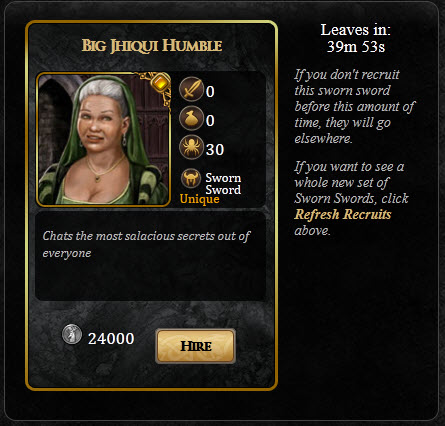This screenshot has width=445, height=426.
Task: Click the Refresh Recruits link text
Action: tap(343, 214)
